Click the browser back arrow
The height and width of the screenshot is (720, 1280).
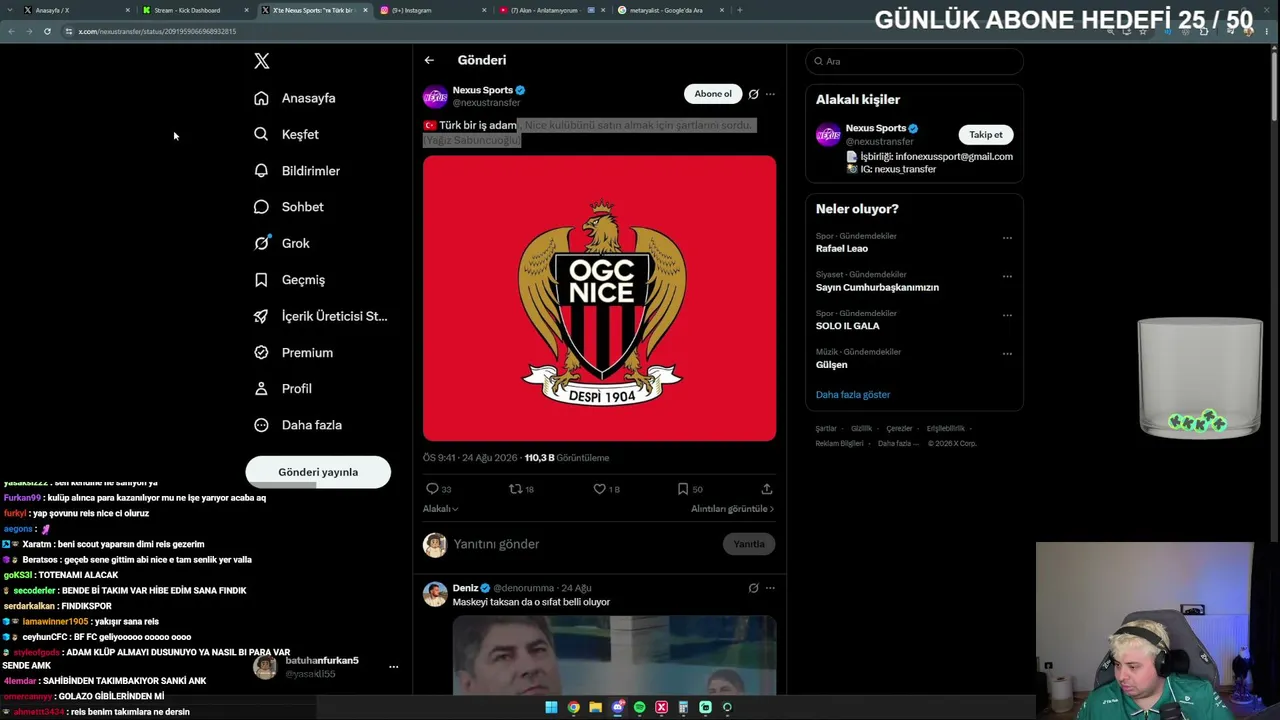click(11, 31)
